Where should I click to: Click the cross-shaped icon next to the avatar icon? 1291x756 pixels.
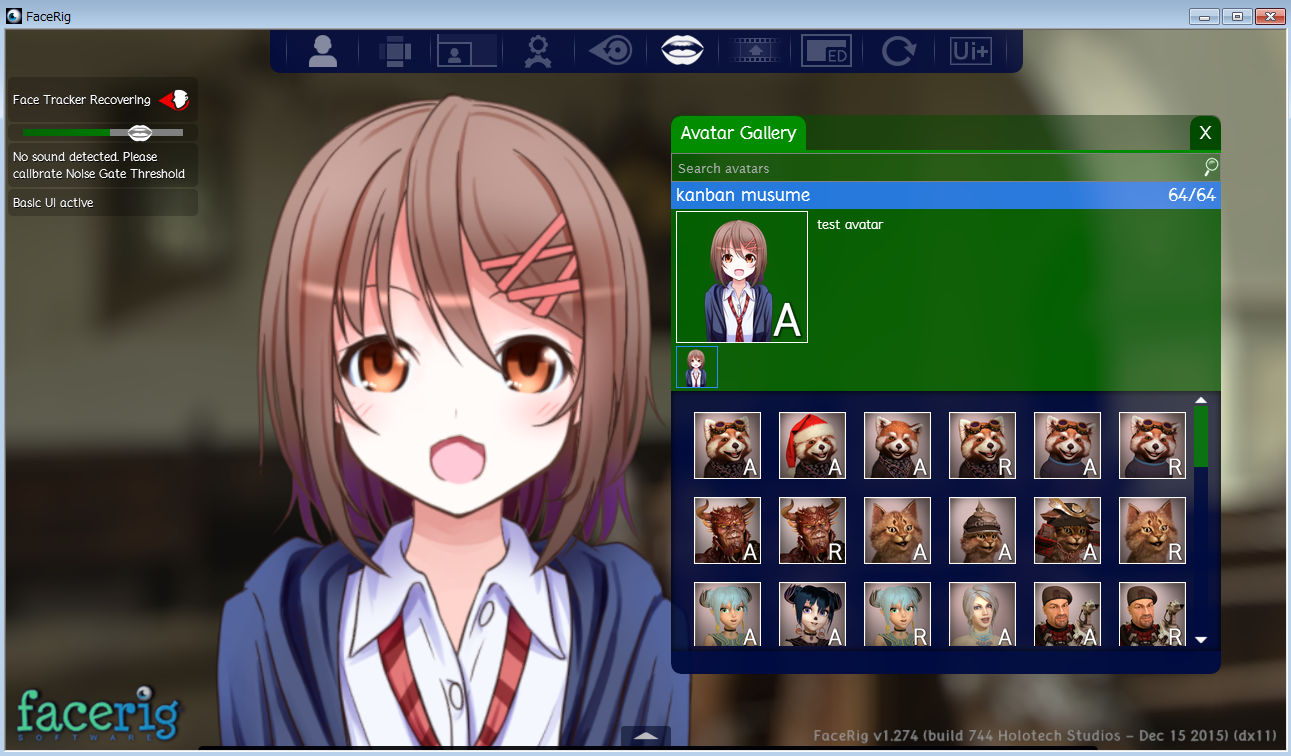pyautogui.click(x=395, y=50)
